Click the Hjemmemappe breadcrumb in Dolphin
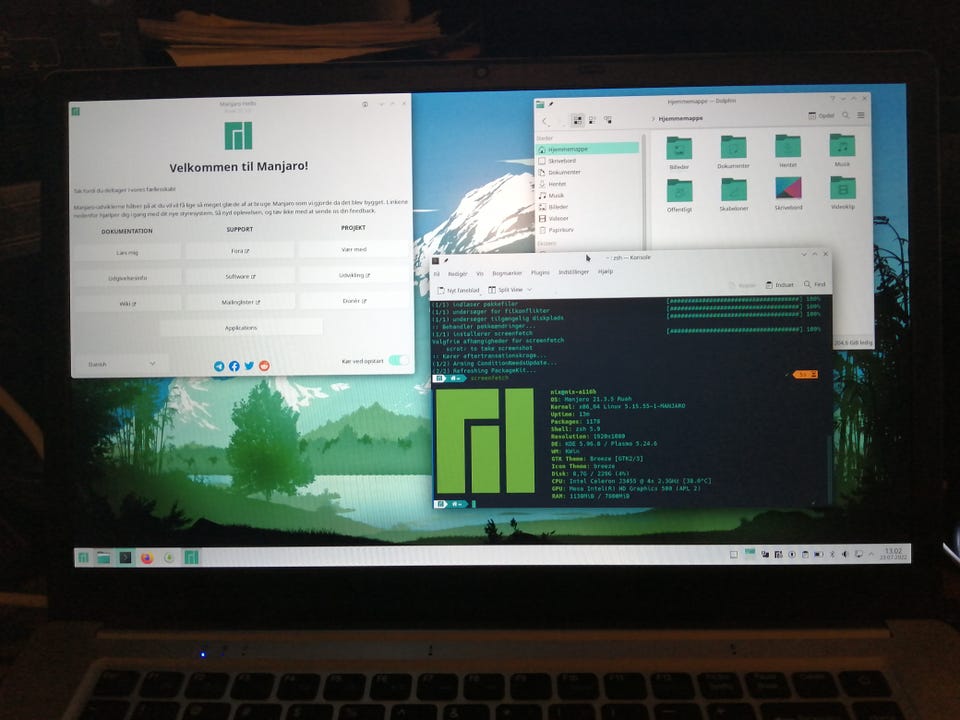Viewport: 960px width, 720px height. coord(680,118)
